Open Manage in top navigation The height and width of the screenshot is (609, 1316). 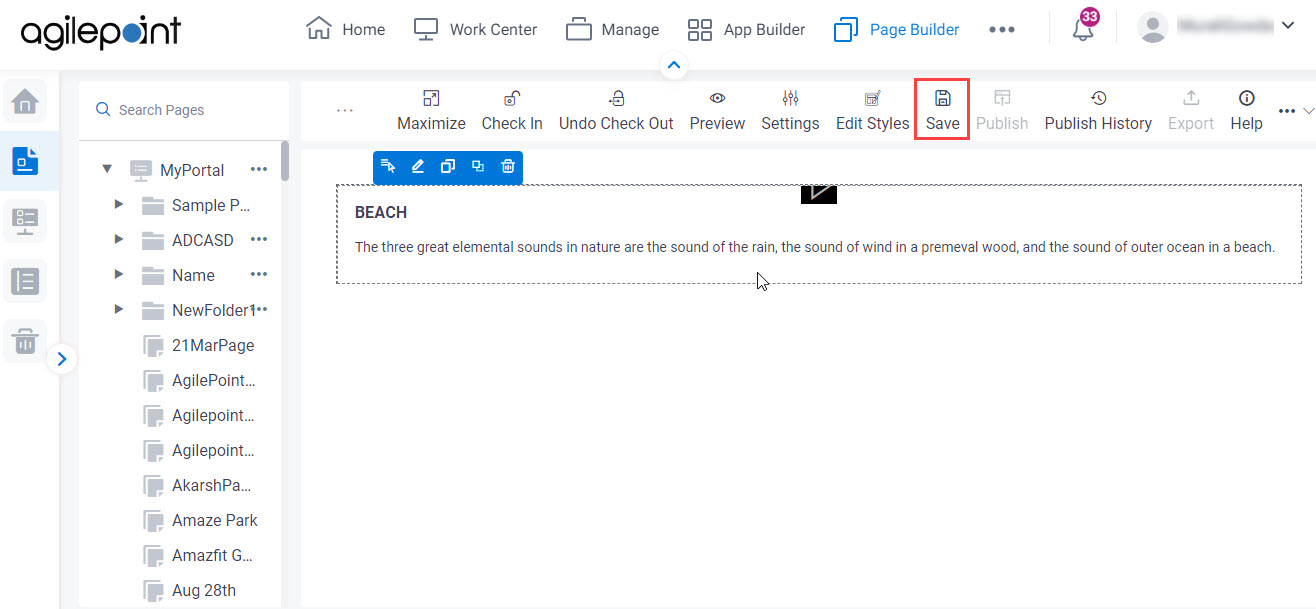[612, 29]
